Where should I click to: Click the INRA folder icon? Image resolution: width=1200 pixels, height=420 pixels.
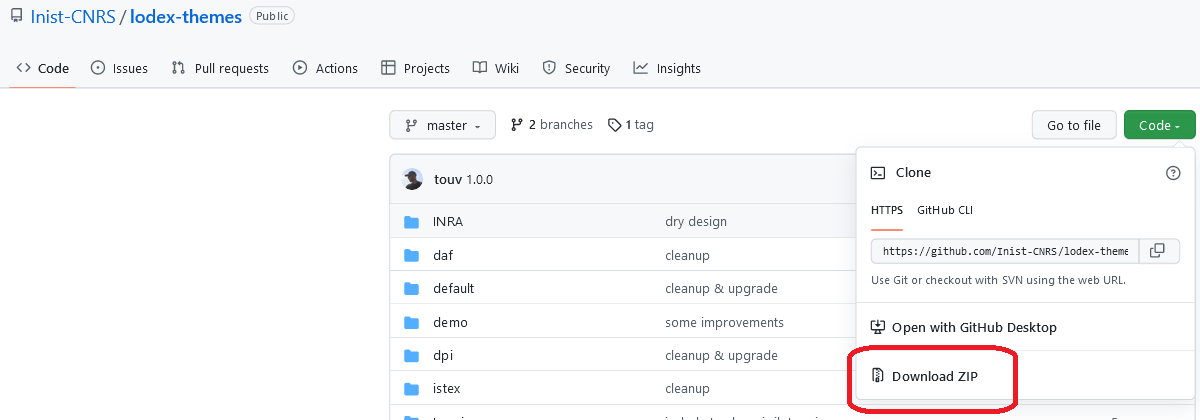coord(411,222)
